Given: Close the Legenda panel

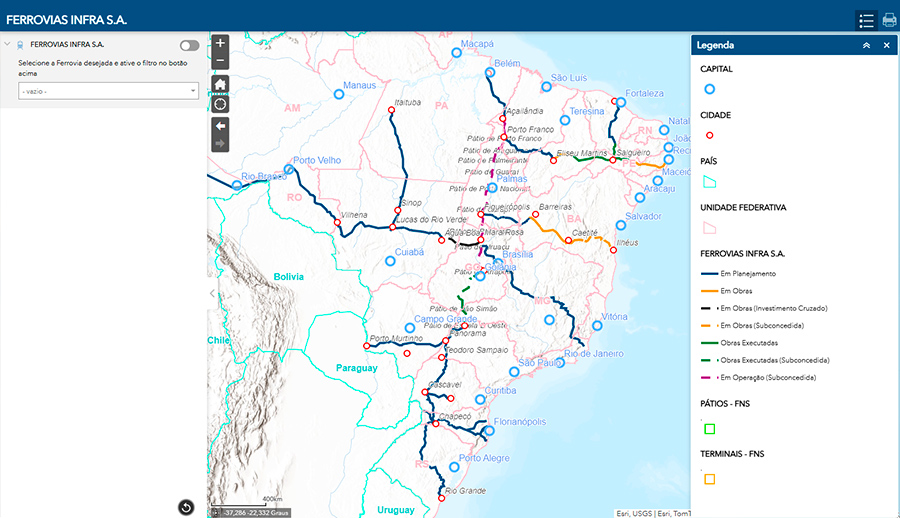Looking at the screenshot, I should 886,45.
